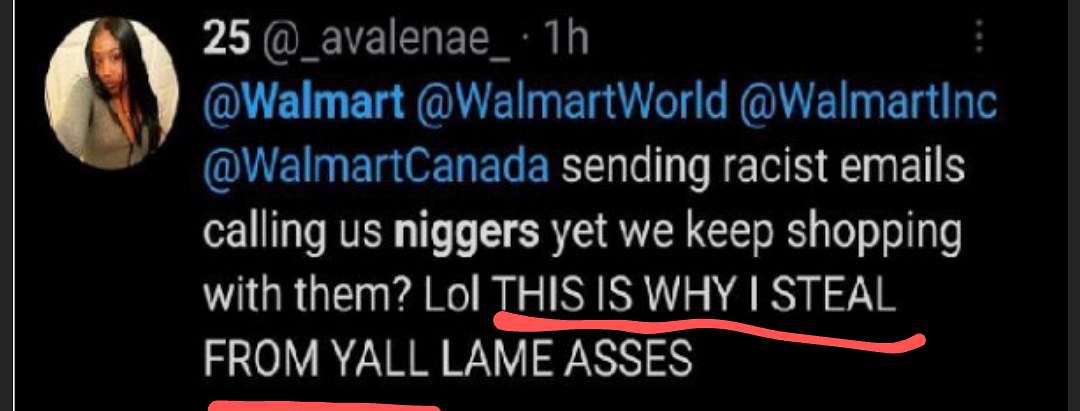Click "THIS IS WHY I STEAL" text
The height and width of the screenshot is (411, 1080).
pyautogui.click(x=697, y=297)
